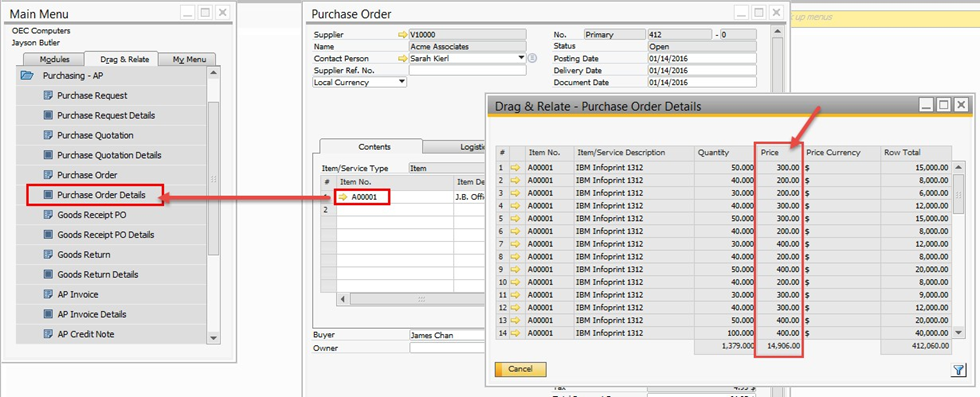This screenshot has height=397, width=980.
Task: Click the Price column header
Action: (x=778, y=153)
